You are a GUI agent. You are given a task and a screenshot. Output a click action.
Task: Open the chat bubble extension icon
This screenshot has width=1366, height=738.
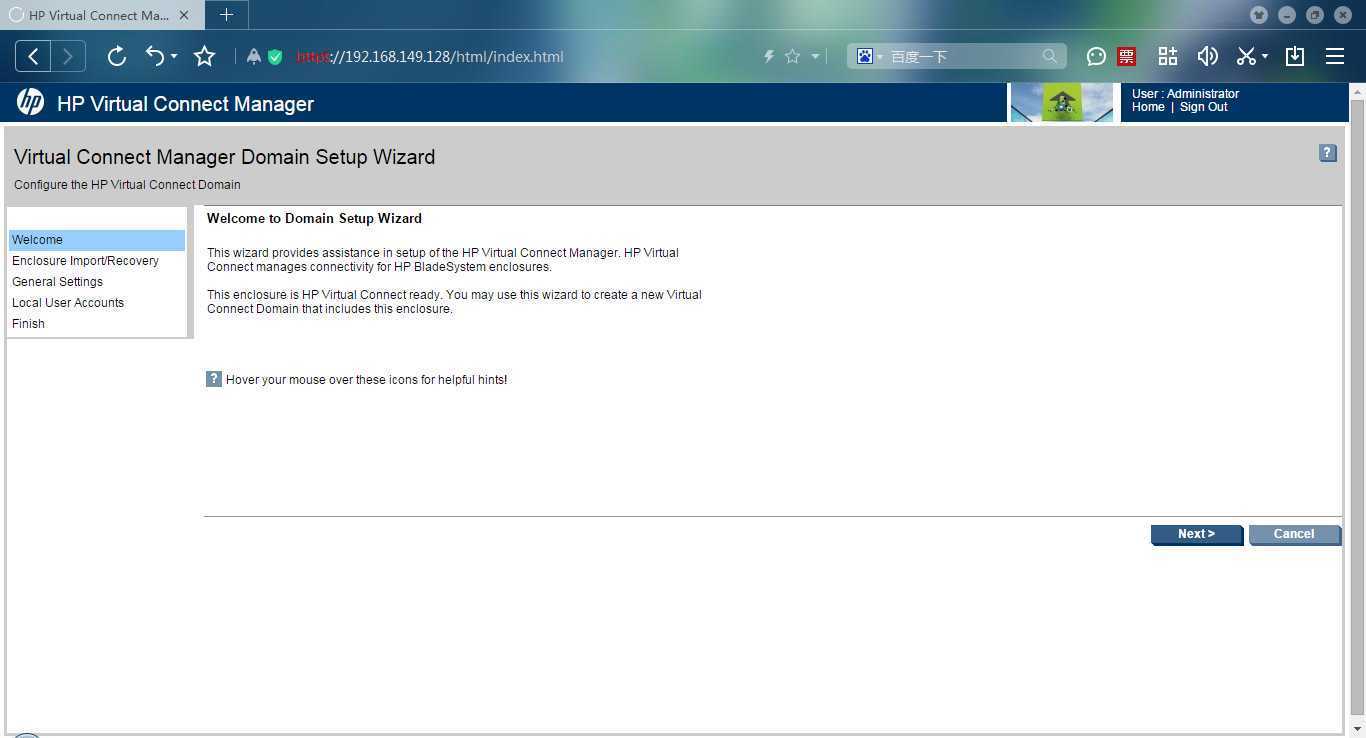coord(1096,57)
